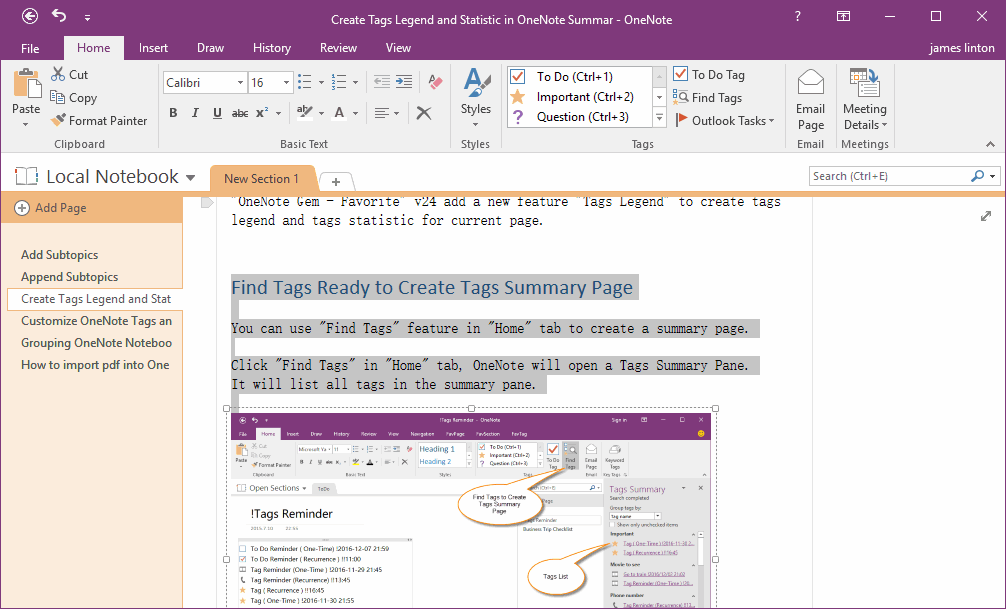
Task: Click the Undo arrow in title bar
Action: (x=59, y=15)
